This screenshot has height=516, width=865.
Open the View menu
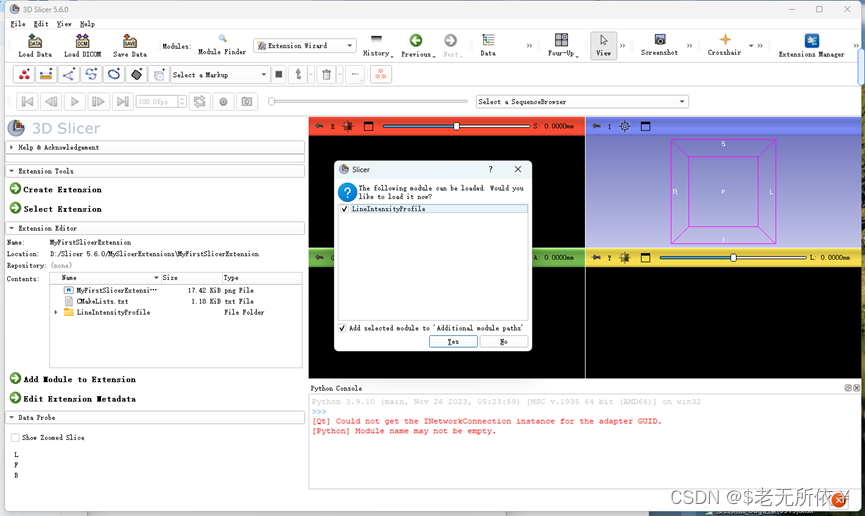pos(64,24)
